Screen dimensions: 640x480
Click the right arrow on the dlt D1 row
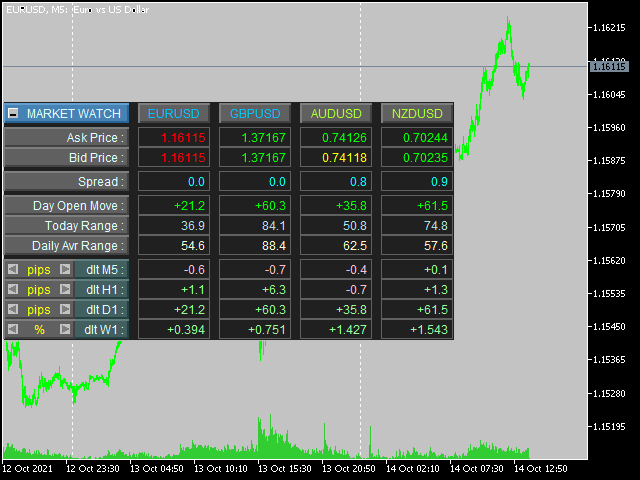(65, 309)
